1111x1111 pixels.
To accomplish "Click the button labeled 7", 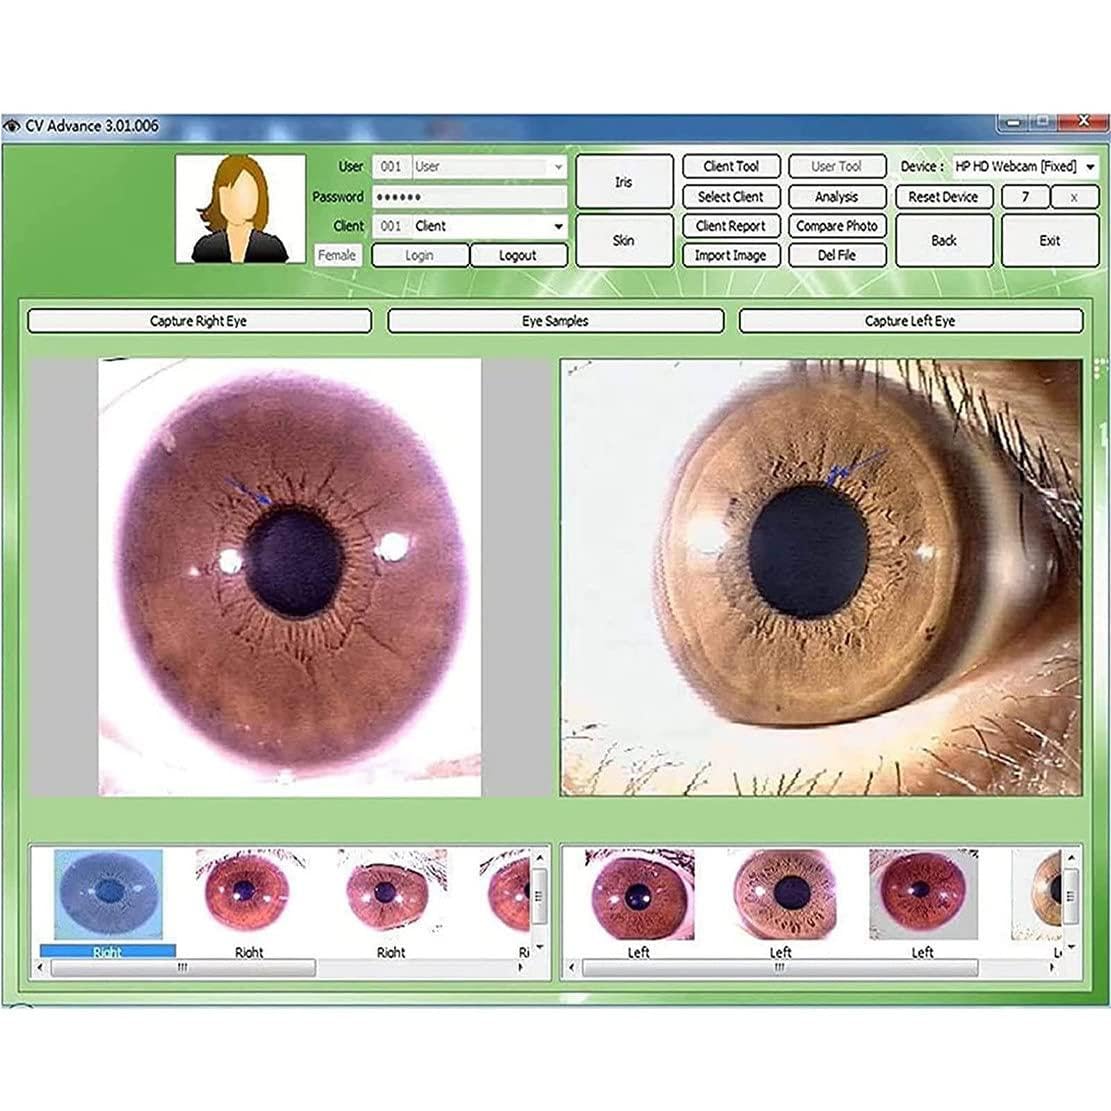I will [1025, 196].
